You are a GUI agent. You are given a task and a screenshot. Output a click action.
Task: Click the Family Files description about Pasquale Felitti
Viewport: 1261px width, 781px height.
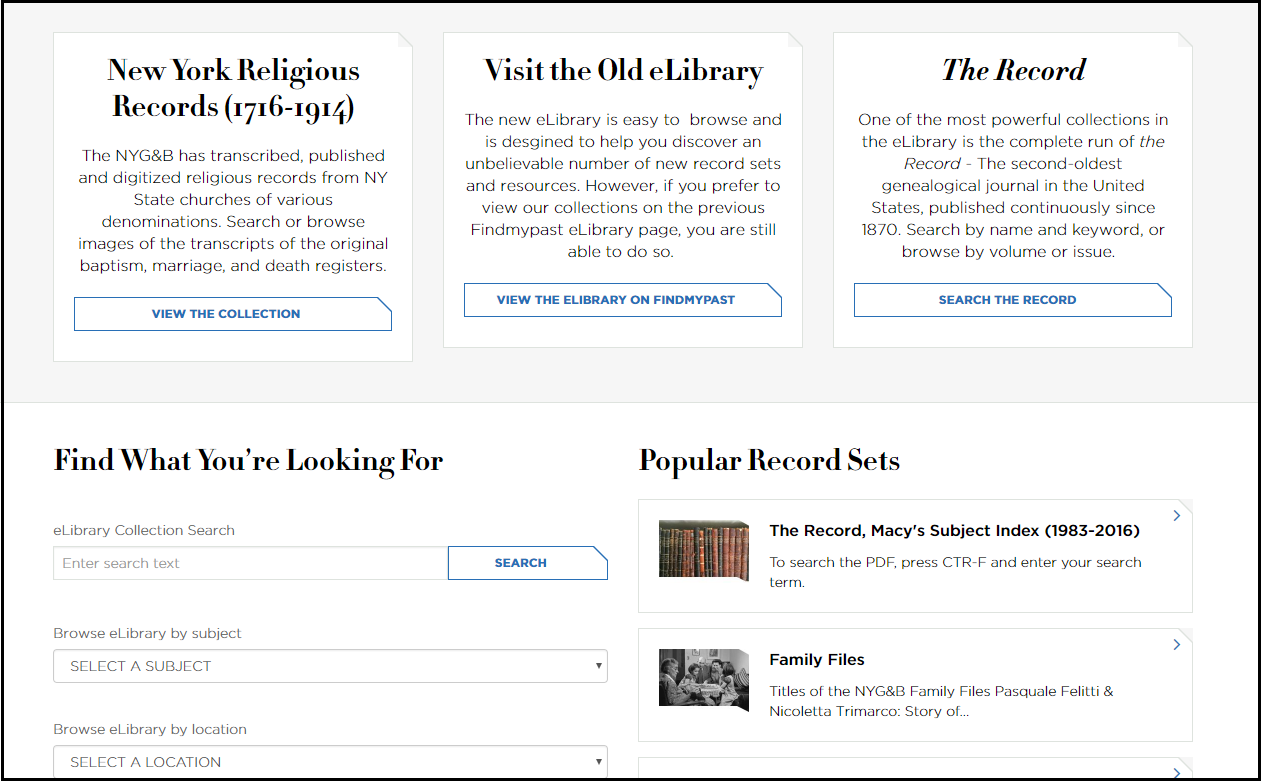941,701
